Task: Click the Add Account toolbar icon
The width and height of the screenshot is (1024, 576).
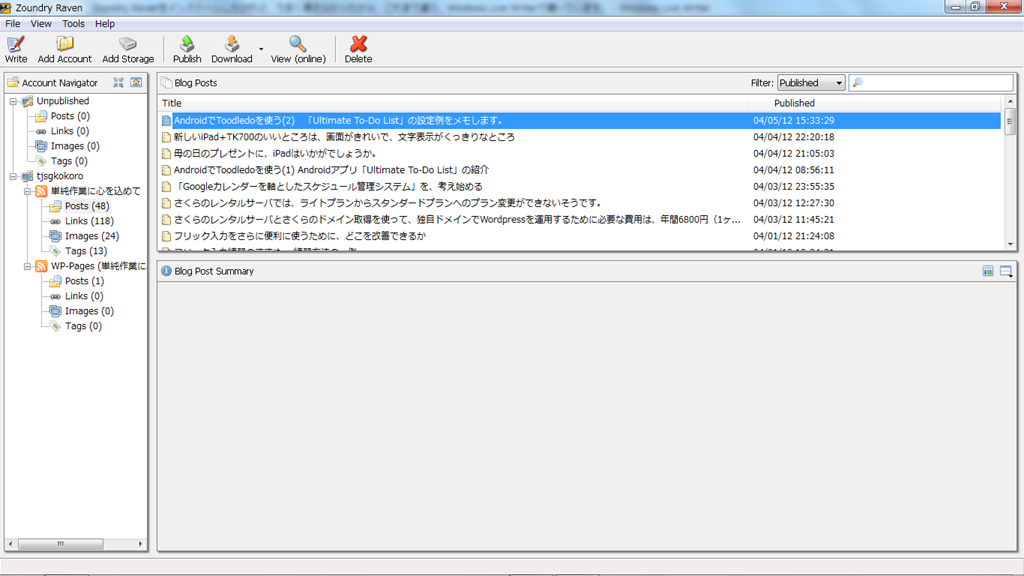Action: [65, 44]
